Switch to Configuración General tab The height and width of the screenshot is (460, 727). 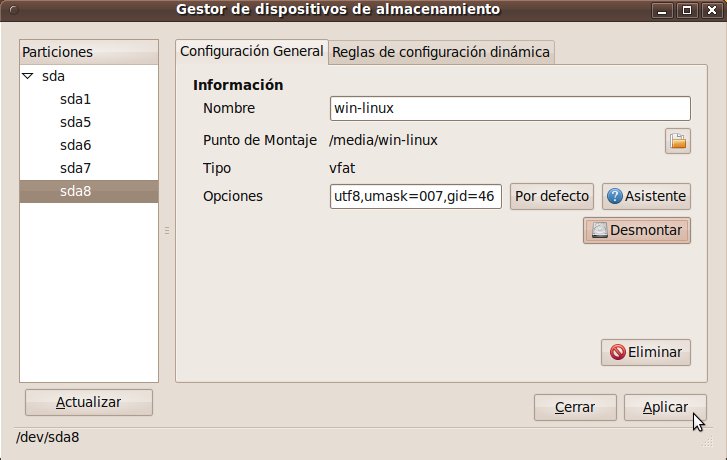click(252, 51)
